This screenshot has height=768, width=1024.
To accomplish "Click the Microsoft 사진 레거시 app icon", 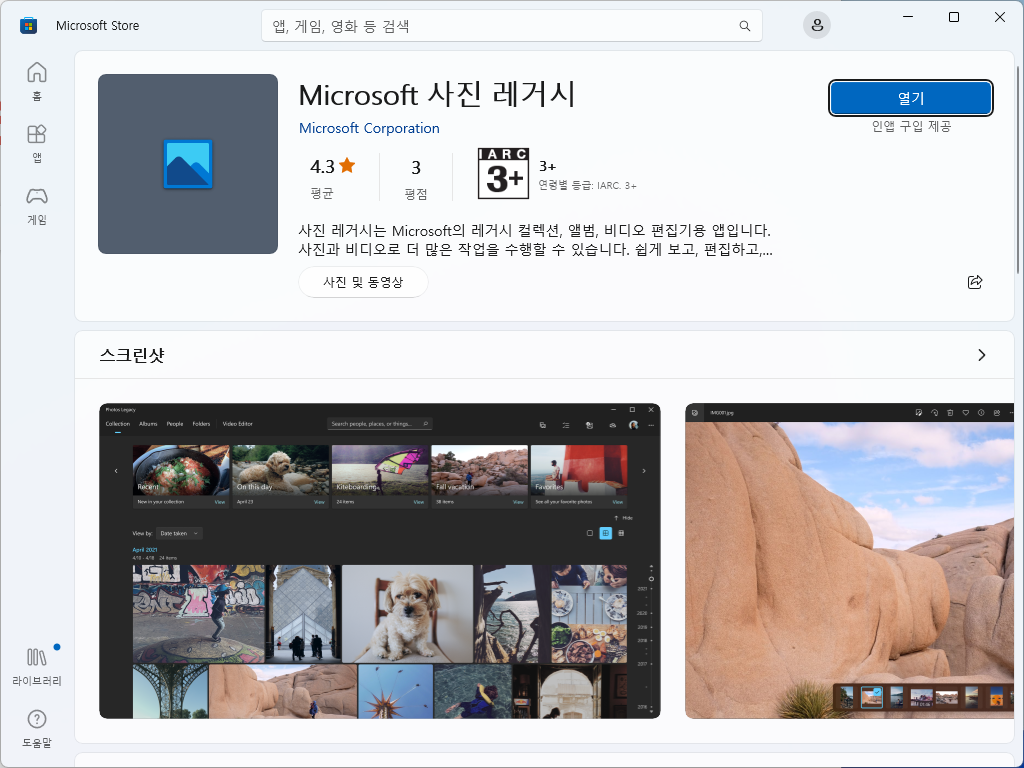I will [188, 164].
